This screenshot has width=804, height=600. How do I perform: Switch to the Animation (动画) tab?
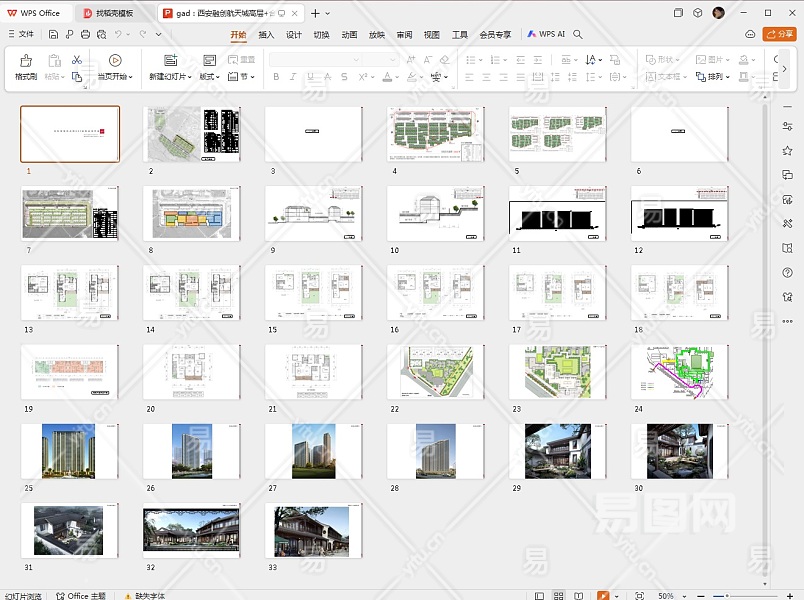pos(349,34)
